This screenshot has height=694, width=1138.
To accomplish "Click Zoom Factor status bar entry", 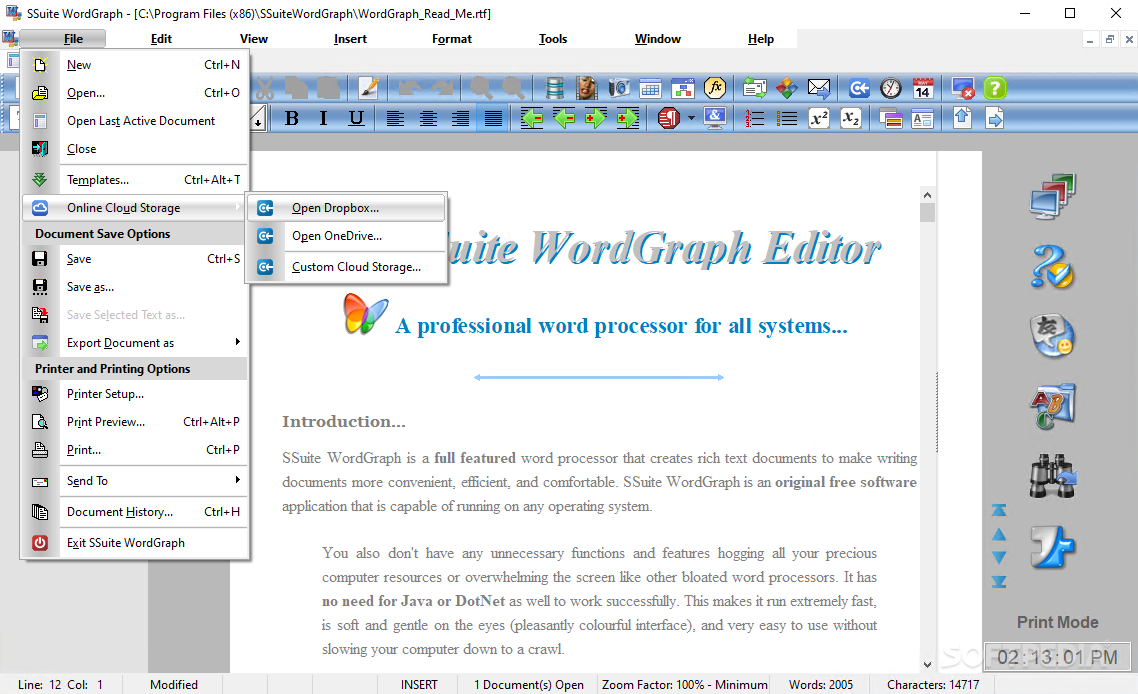I will tap(684, 685).
